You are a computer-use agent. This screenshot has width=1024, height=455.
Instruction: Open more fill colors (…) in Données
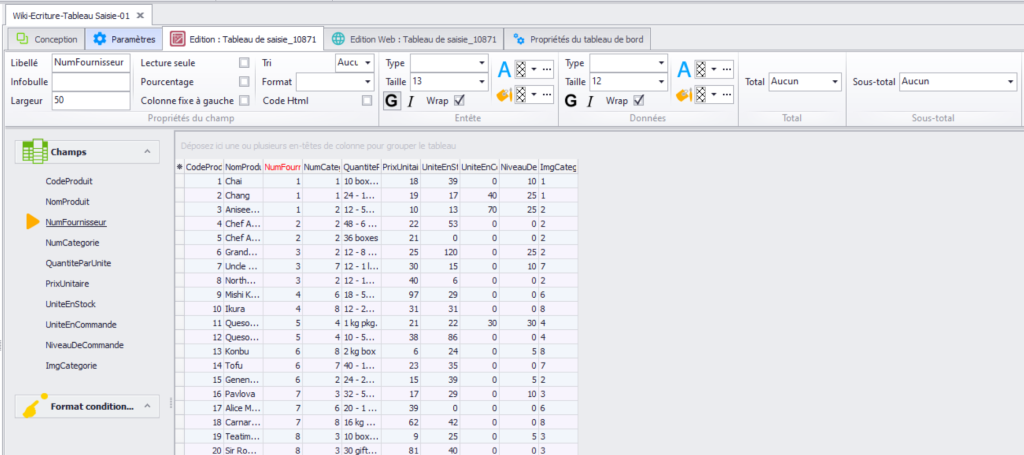[727, 95]
